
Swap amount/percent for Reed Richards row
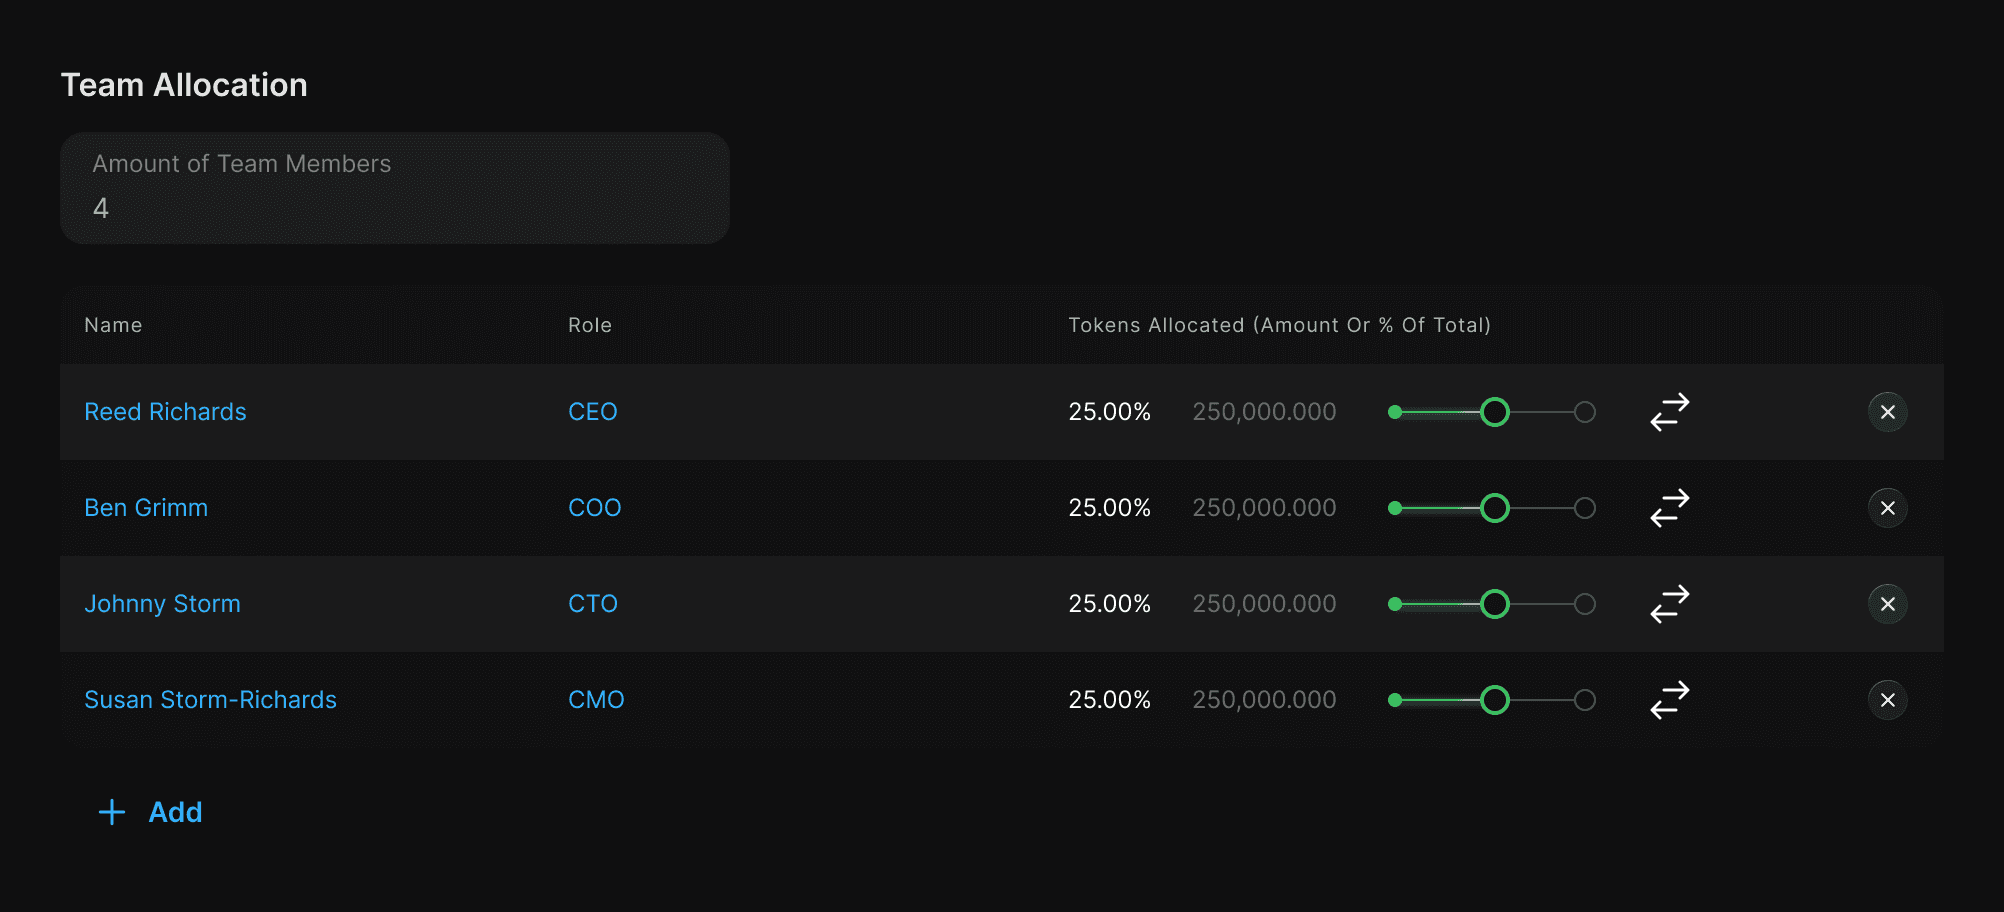click(1669, 411)
